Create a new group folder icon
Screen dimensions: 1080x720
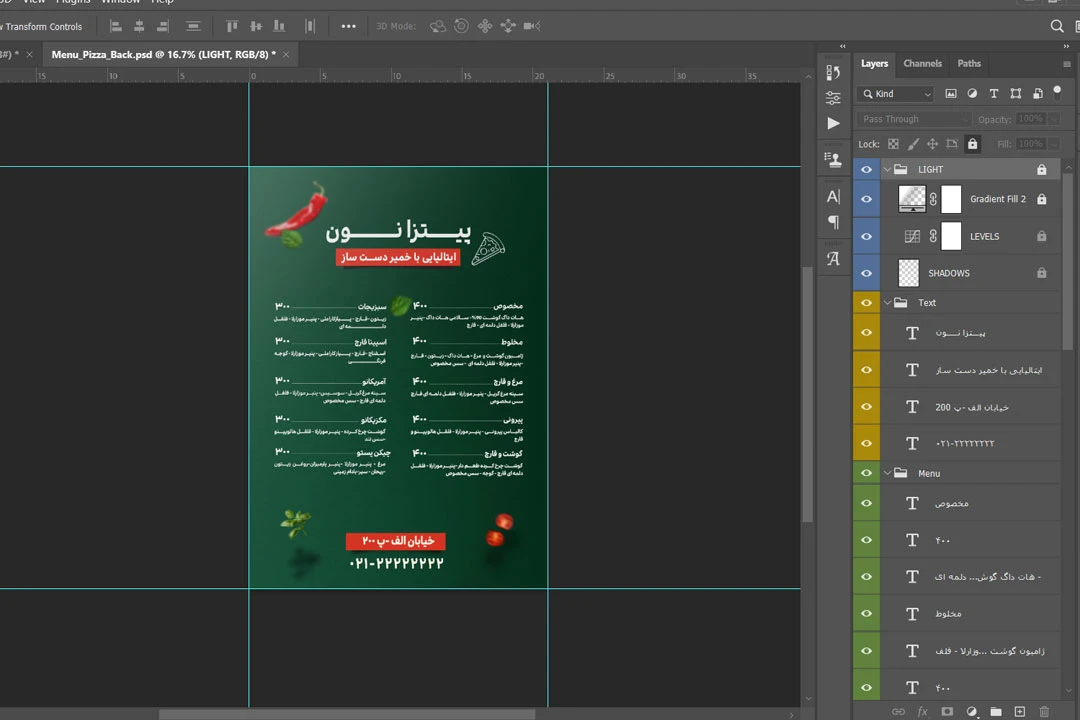[996, 711]
